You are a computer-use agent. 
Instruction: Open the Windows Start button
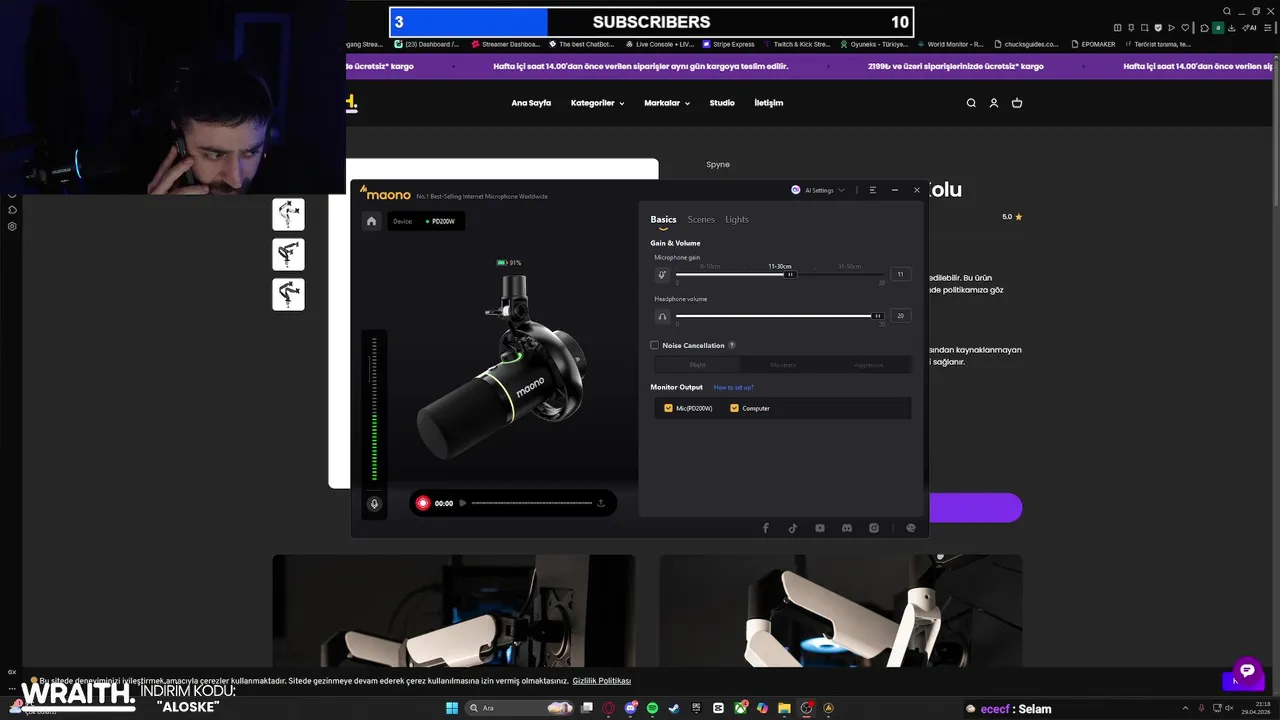(452, 708)
